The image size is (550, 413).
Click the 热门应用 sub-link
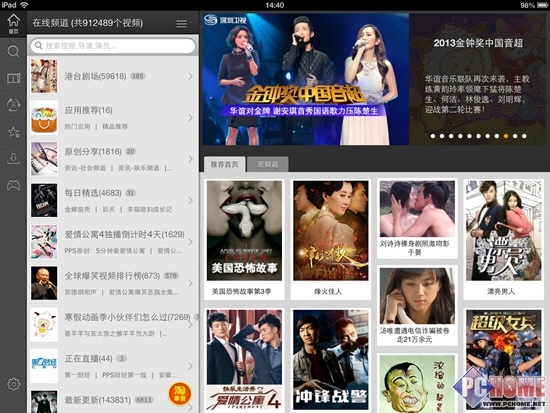pos(77,127)
